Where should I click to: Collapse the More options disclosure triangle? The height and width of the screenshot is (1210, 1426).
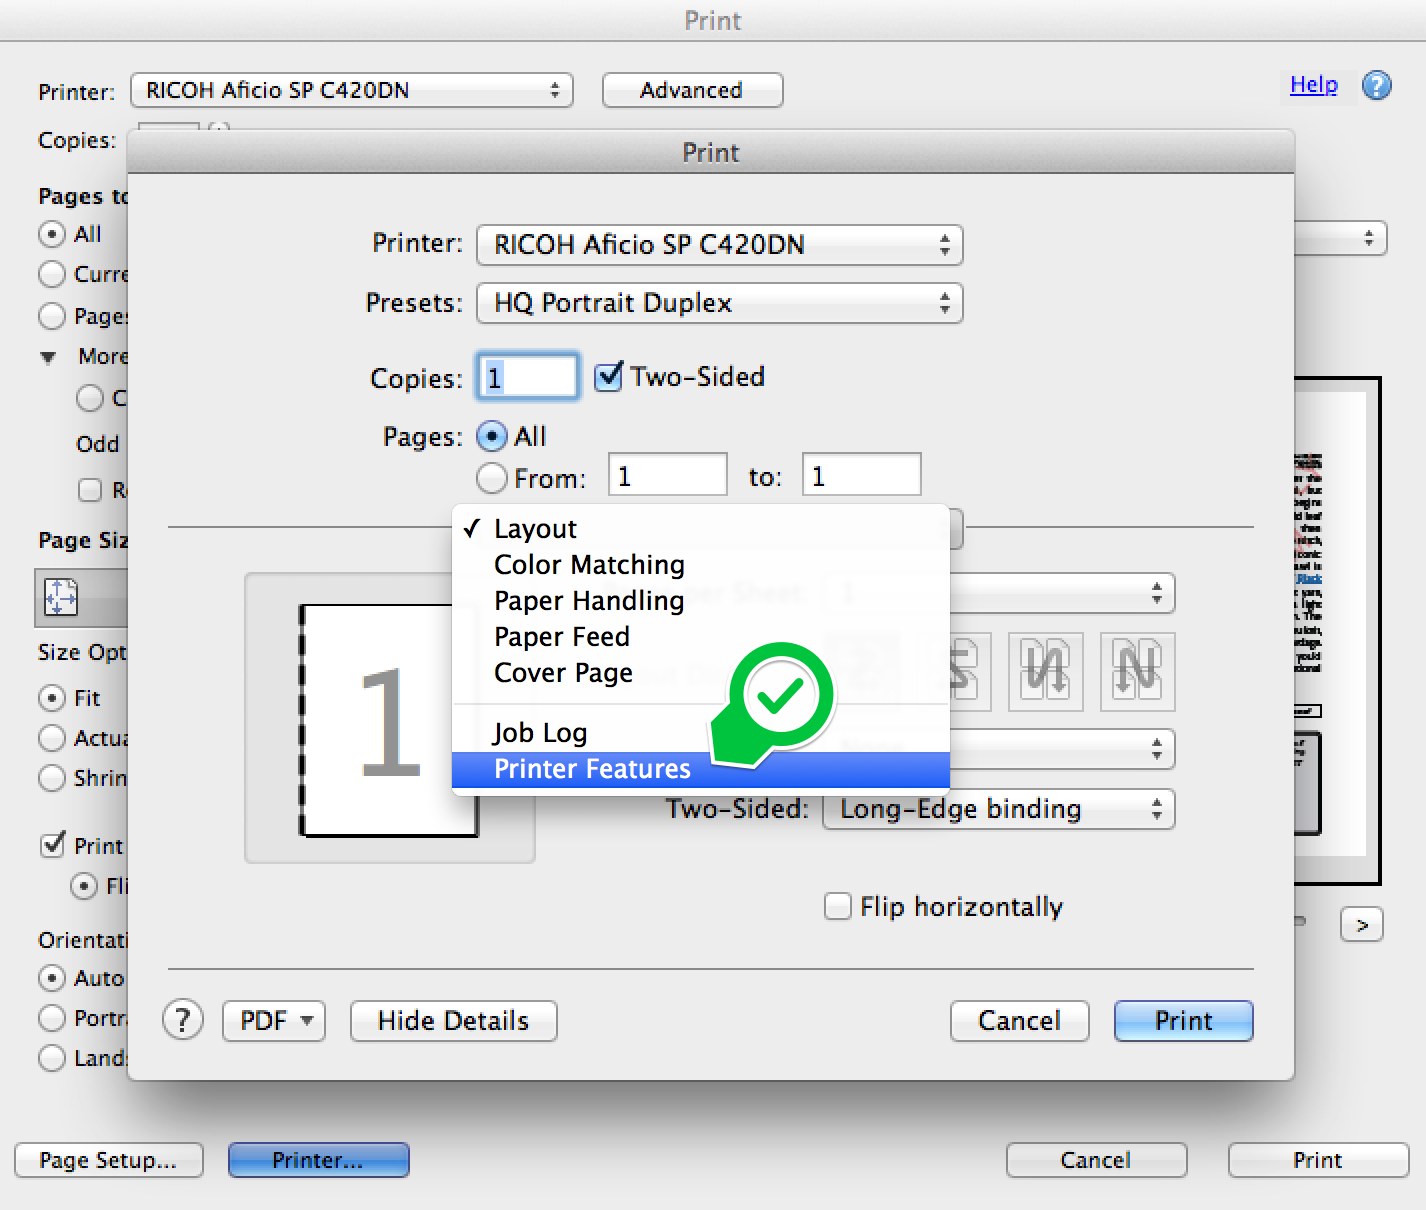point(48,357)
